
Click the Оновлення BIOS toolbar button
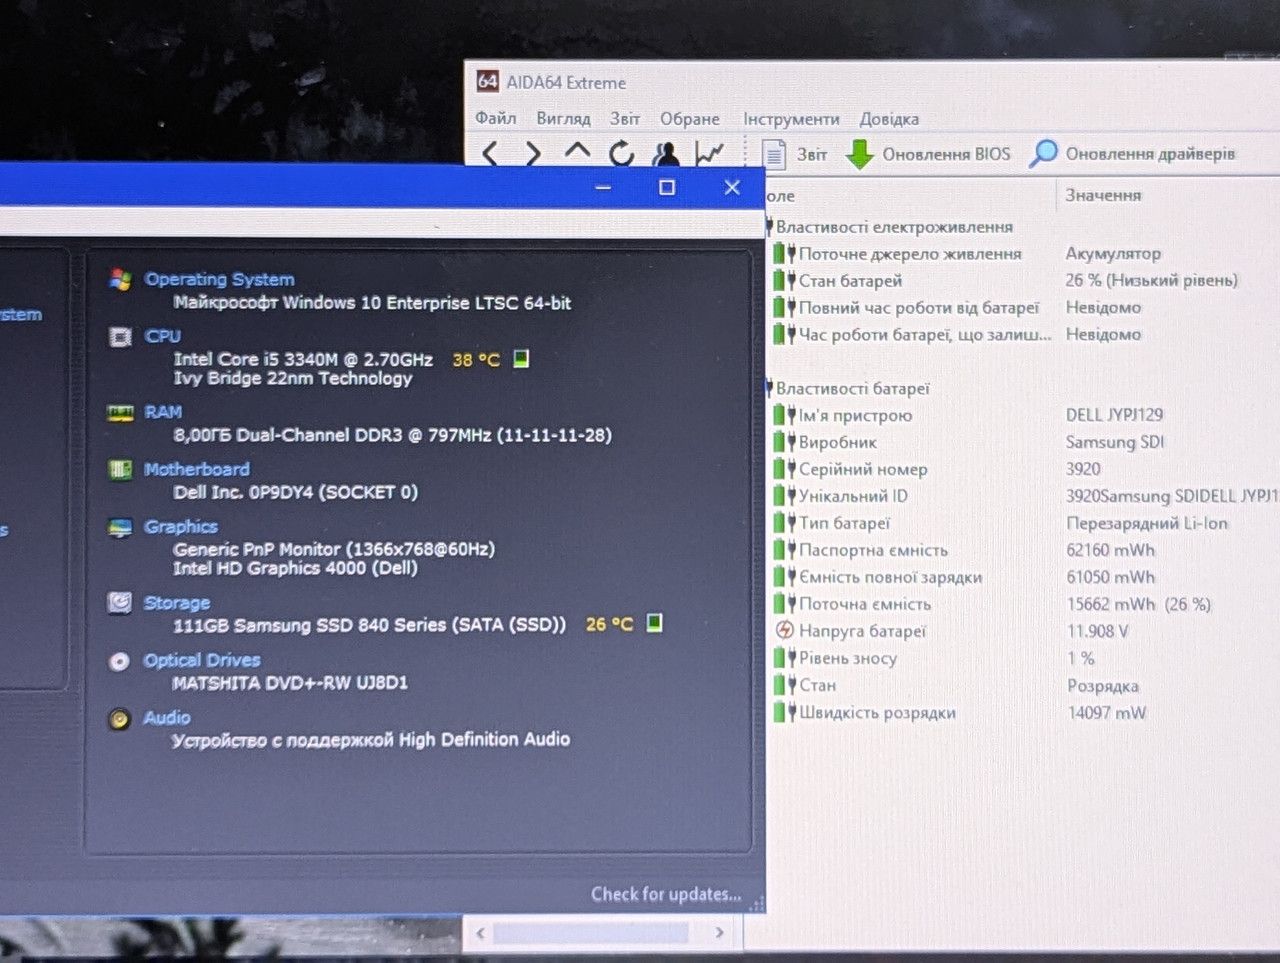[x=929, y=154]
